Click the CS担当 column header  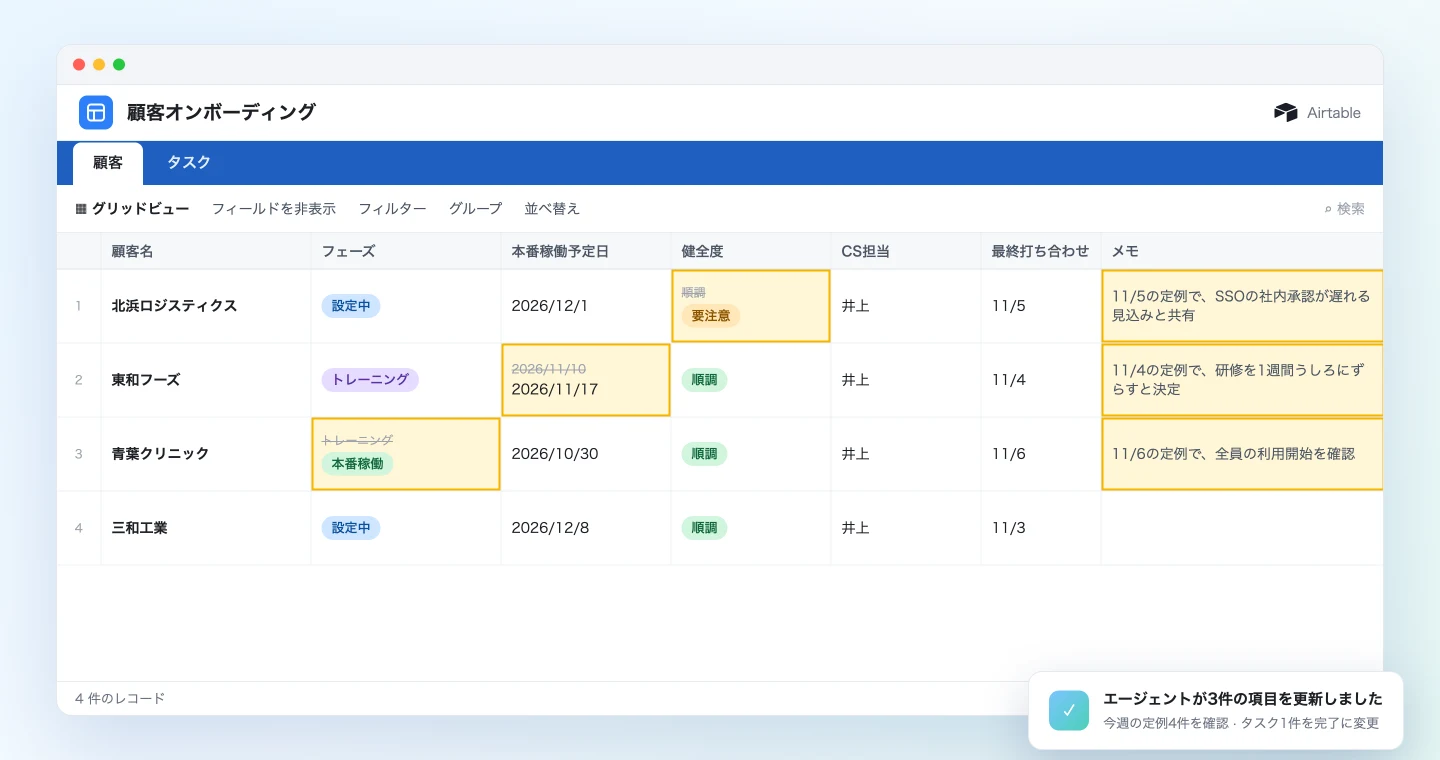pos(906,251)
